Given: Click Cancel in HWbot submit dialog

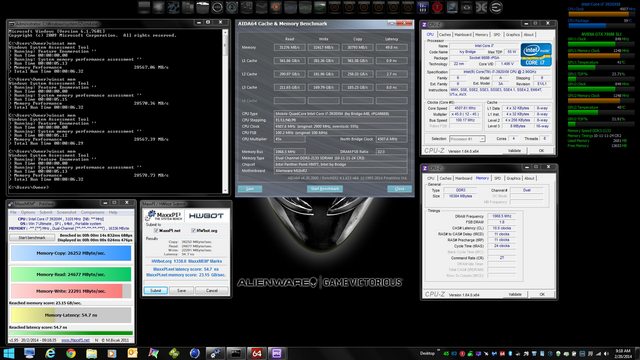Looking at the screenshot, I should [x=212, y=291].
